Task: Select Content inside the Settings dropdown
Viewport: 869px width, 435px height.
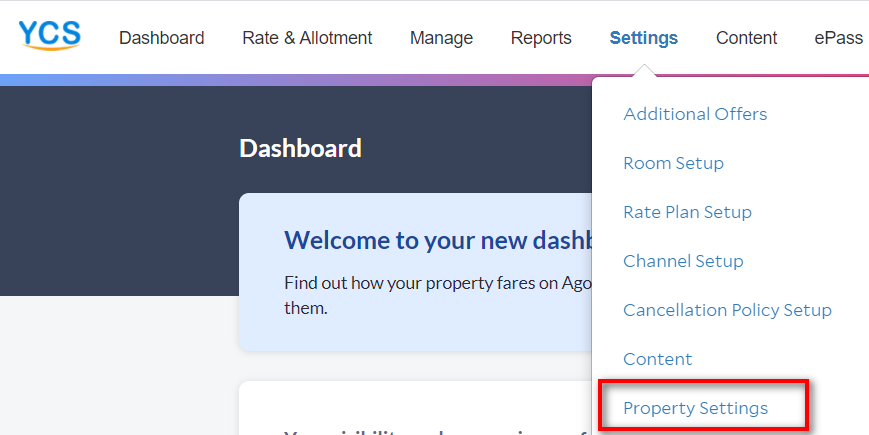Action: point(657,359)
